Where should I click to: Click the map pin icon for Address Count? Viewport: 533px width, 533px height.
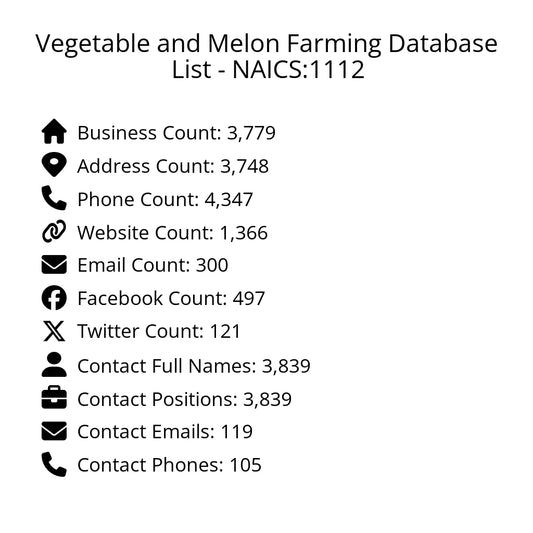pos(54,165)
